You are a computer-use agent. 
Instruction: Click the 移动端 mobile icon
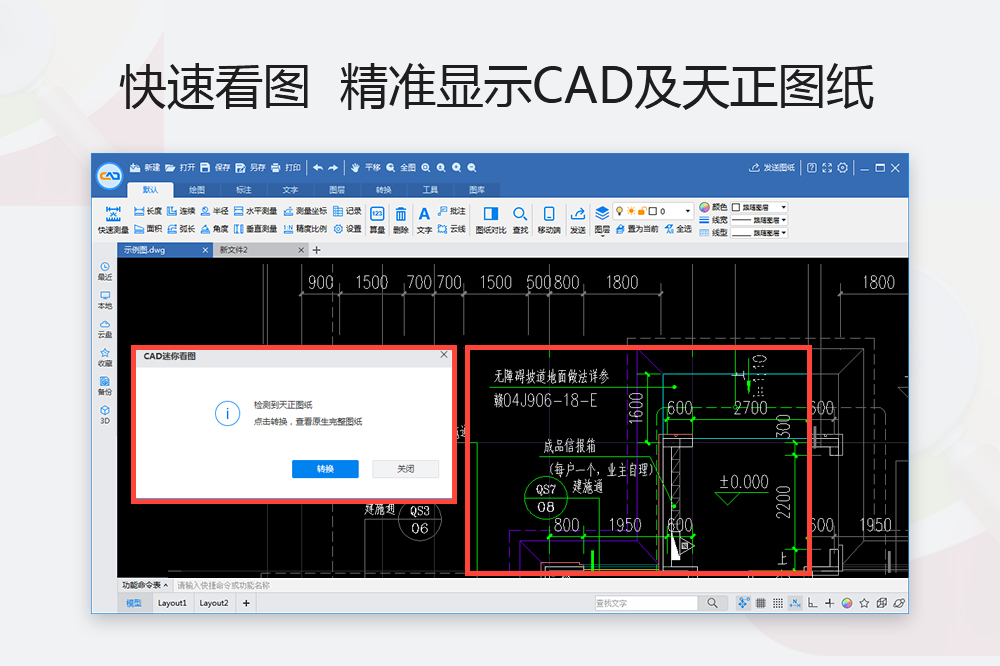[x=548, y=217]
